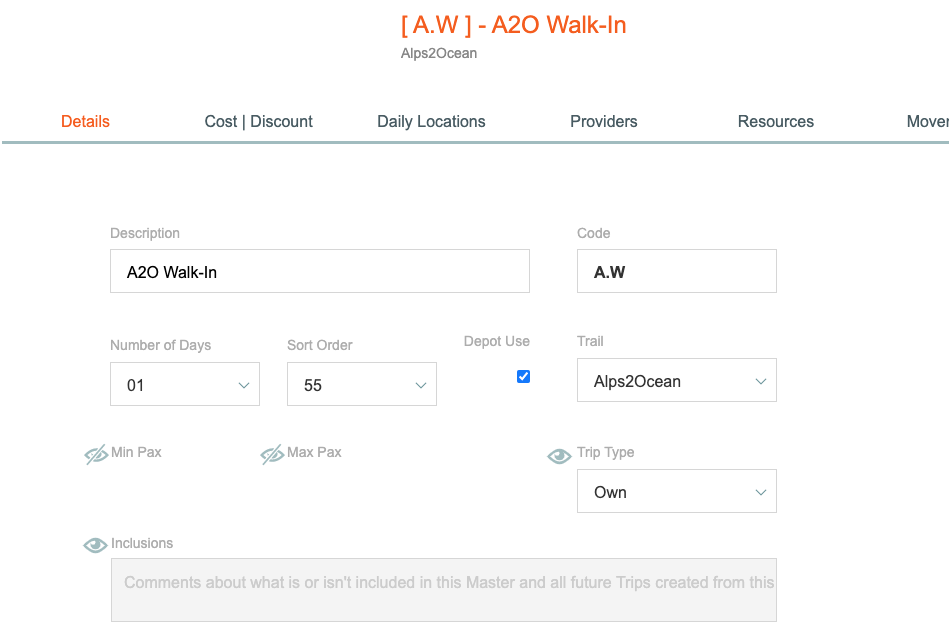Open the Number of Days dropdown
Screen dimensions: 949x629
click(x=185, y=384)
